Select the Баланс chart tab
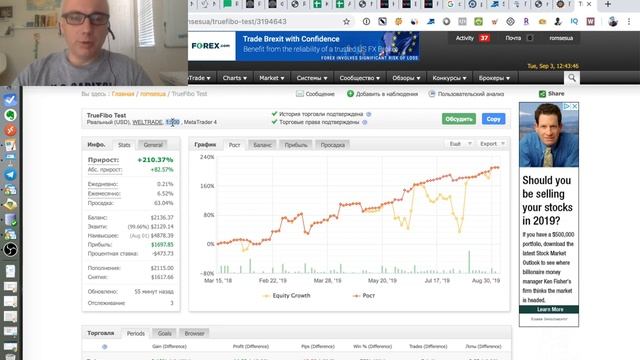Viewport: 640px width, 360px height. pyautogui.click(x=262, y=145)
